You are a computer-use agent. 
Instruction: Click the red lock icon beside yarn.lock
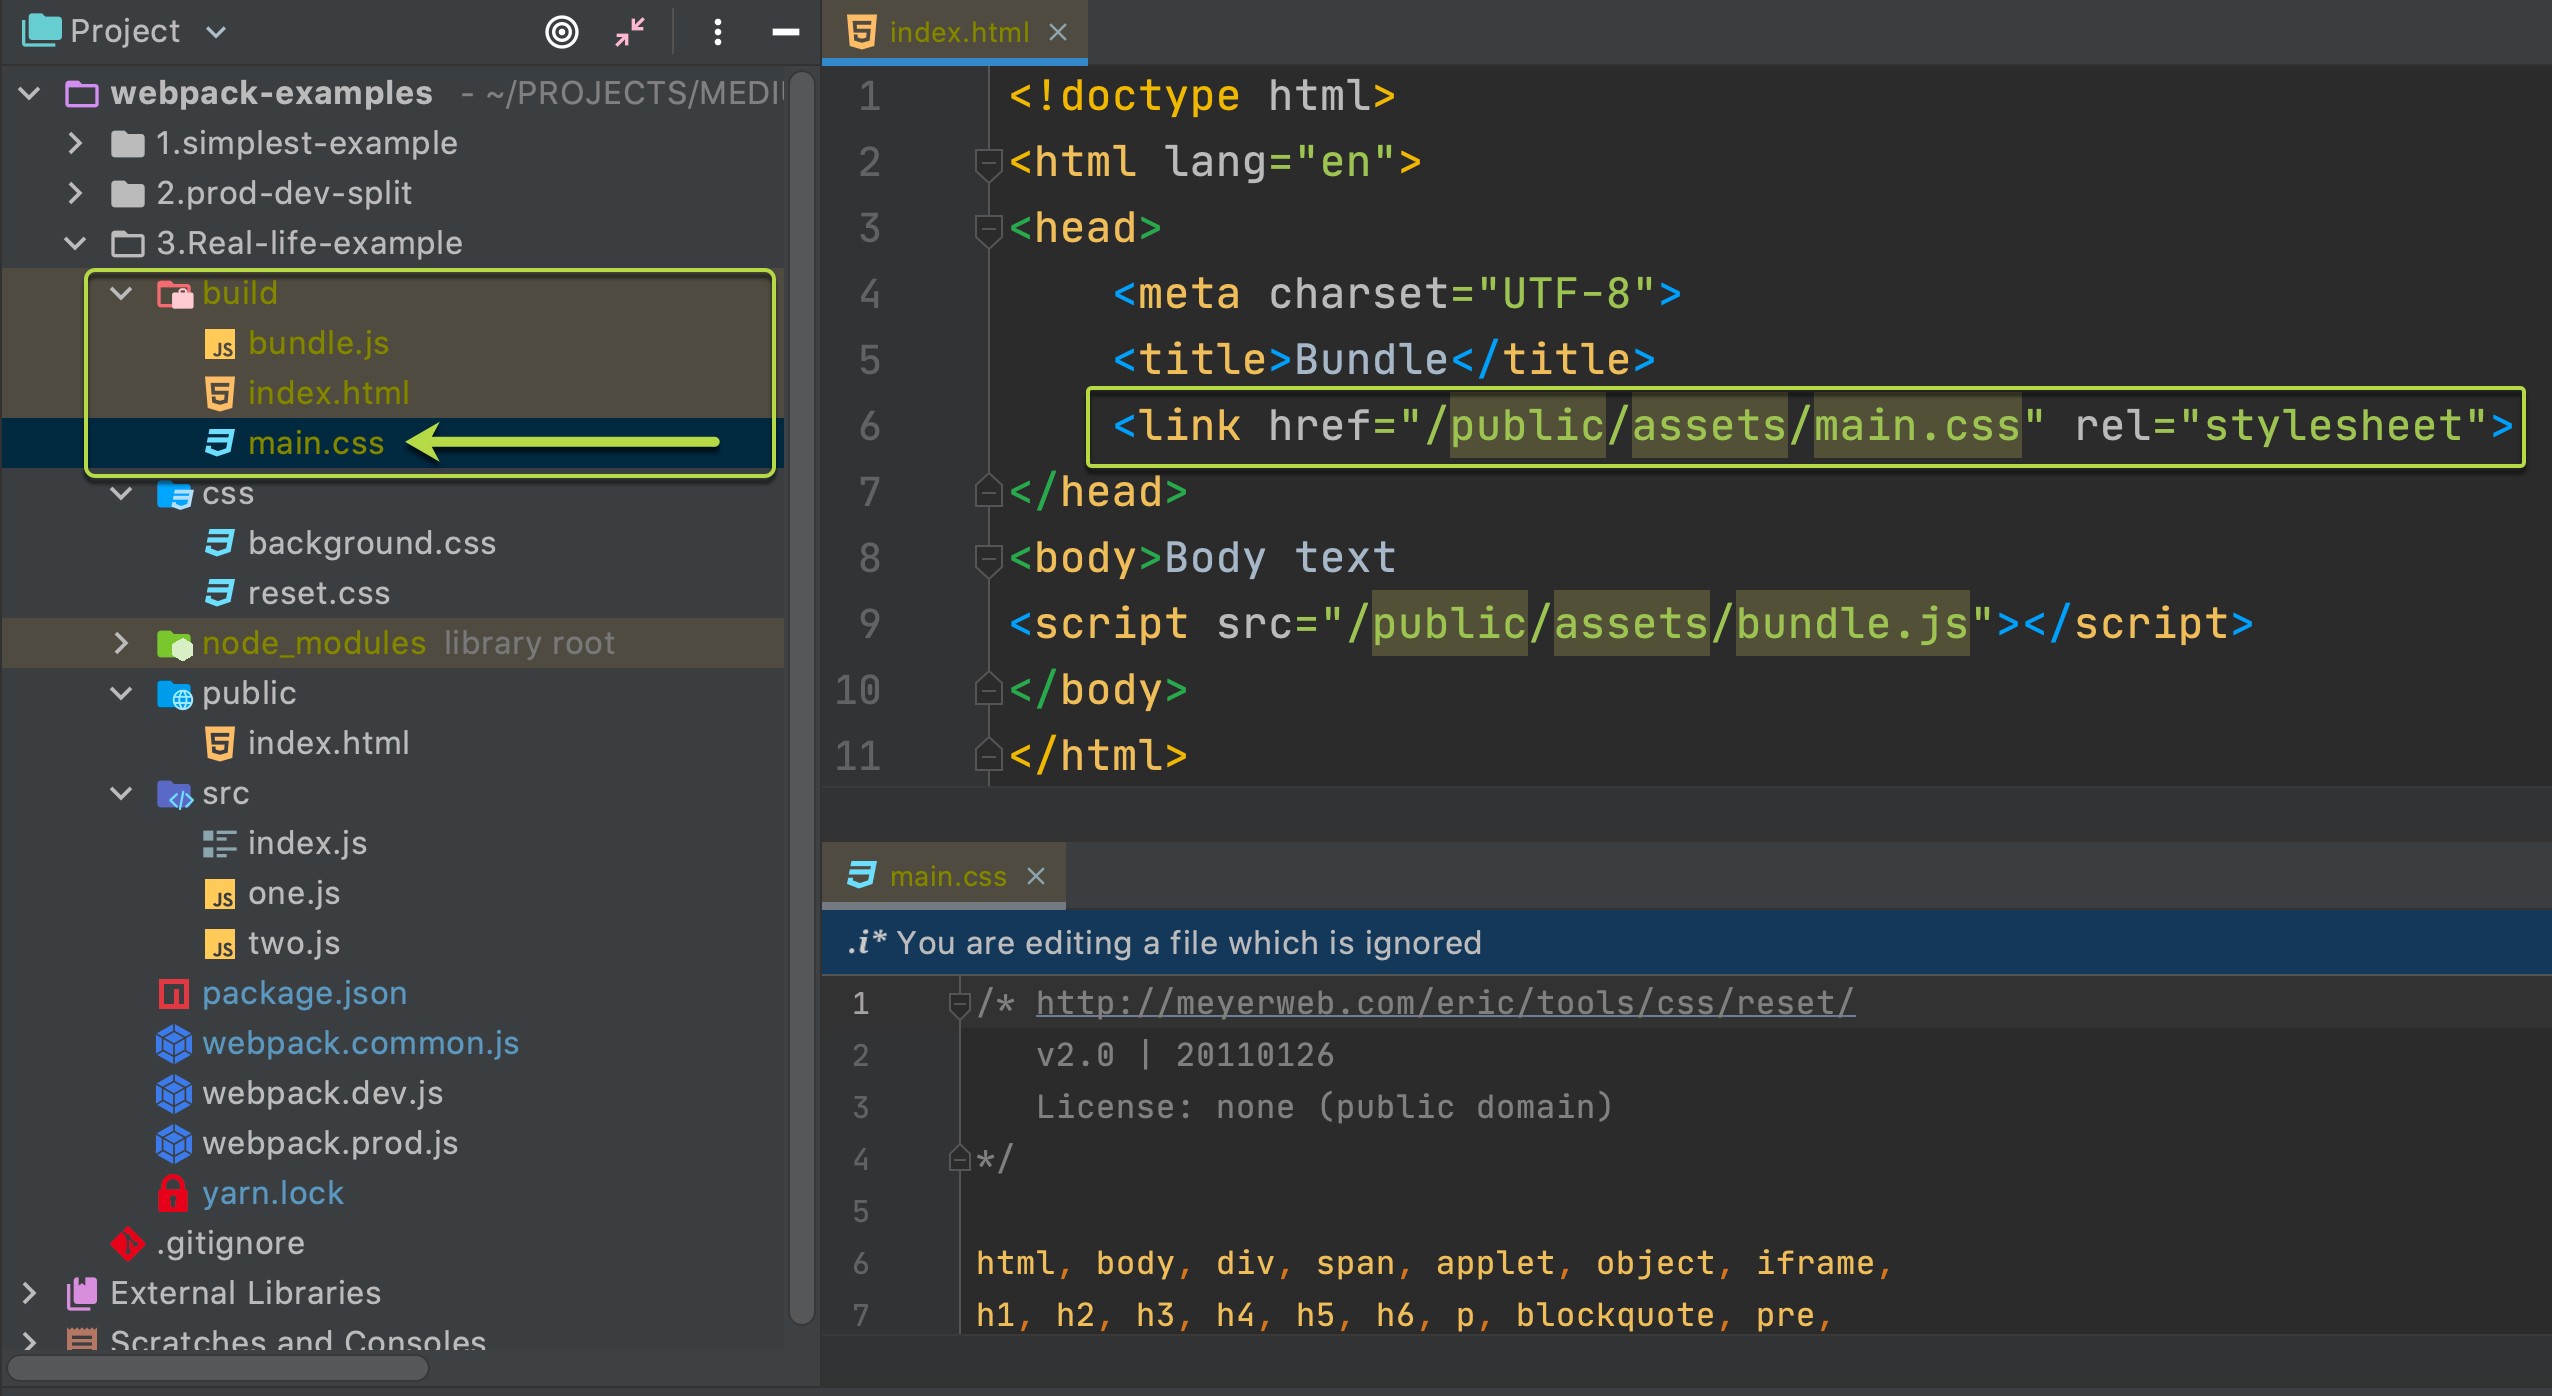(x=173, y=1193)
